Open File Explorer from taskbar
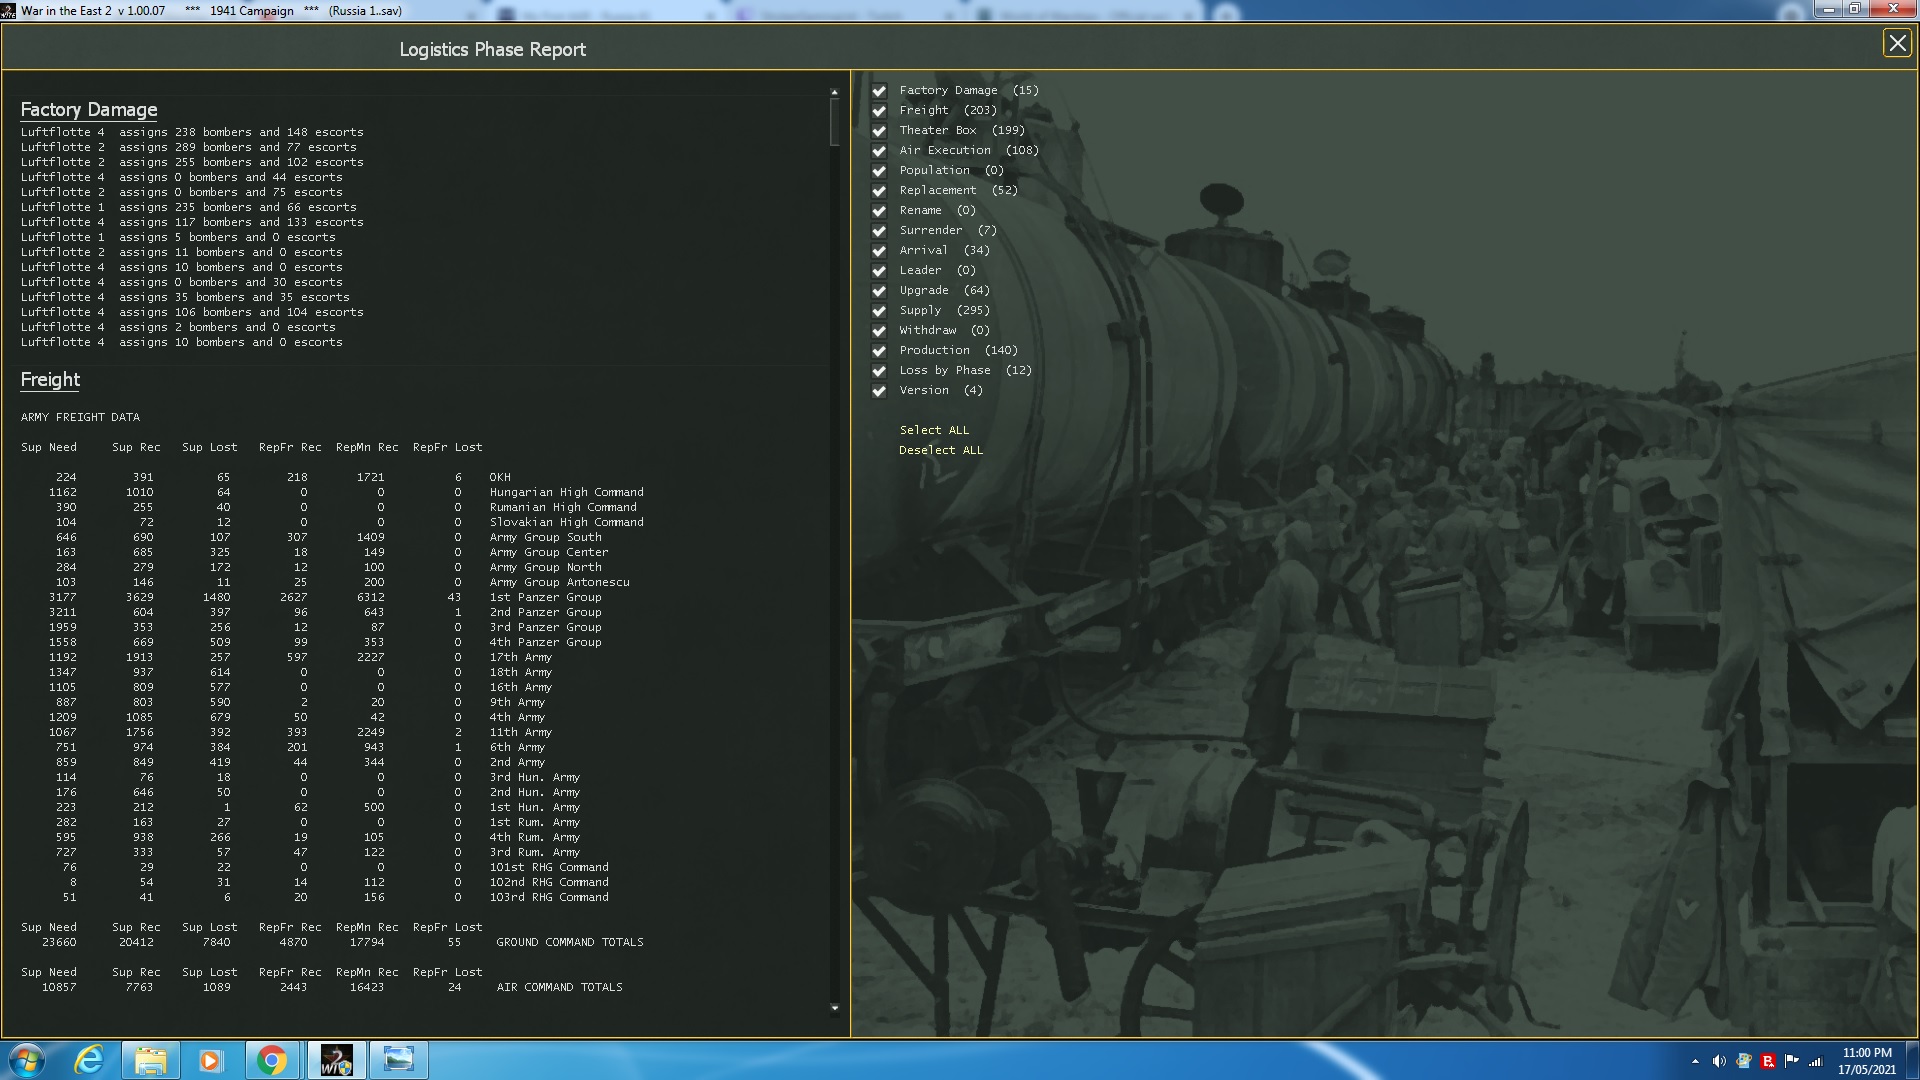Viewport: 1920px width, 1080px height. click(x=150, y=1060)
